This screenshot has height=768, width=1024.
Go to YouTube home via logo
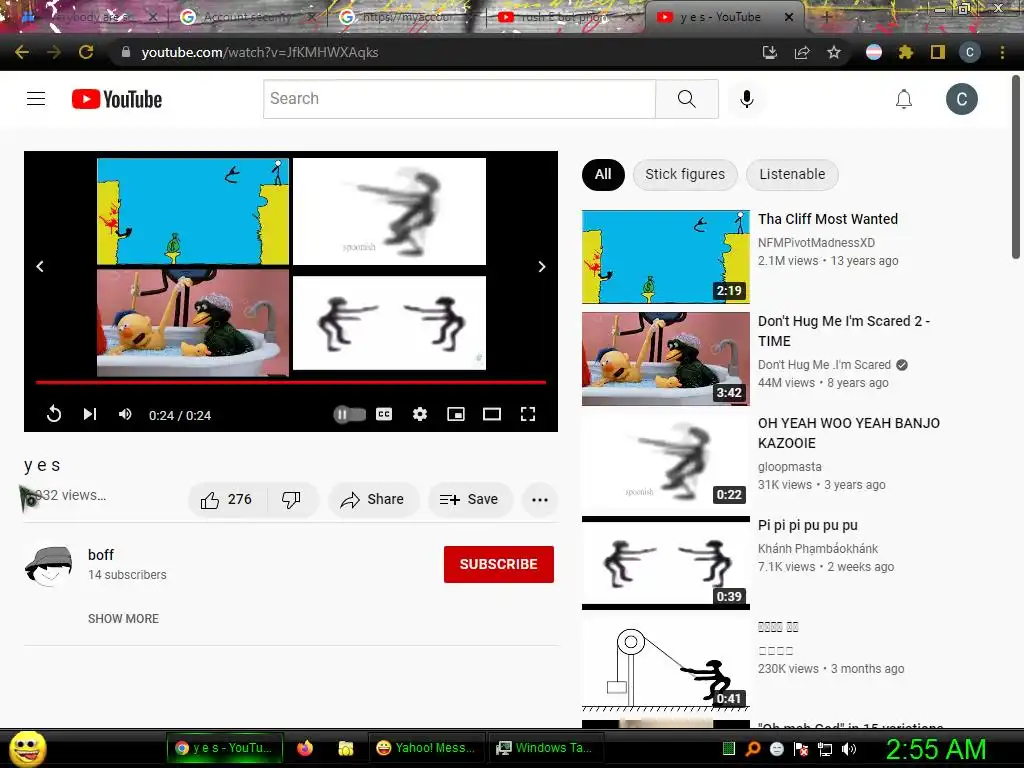(x=117, y=99)
